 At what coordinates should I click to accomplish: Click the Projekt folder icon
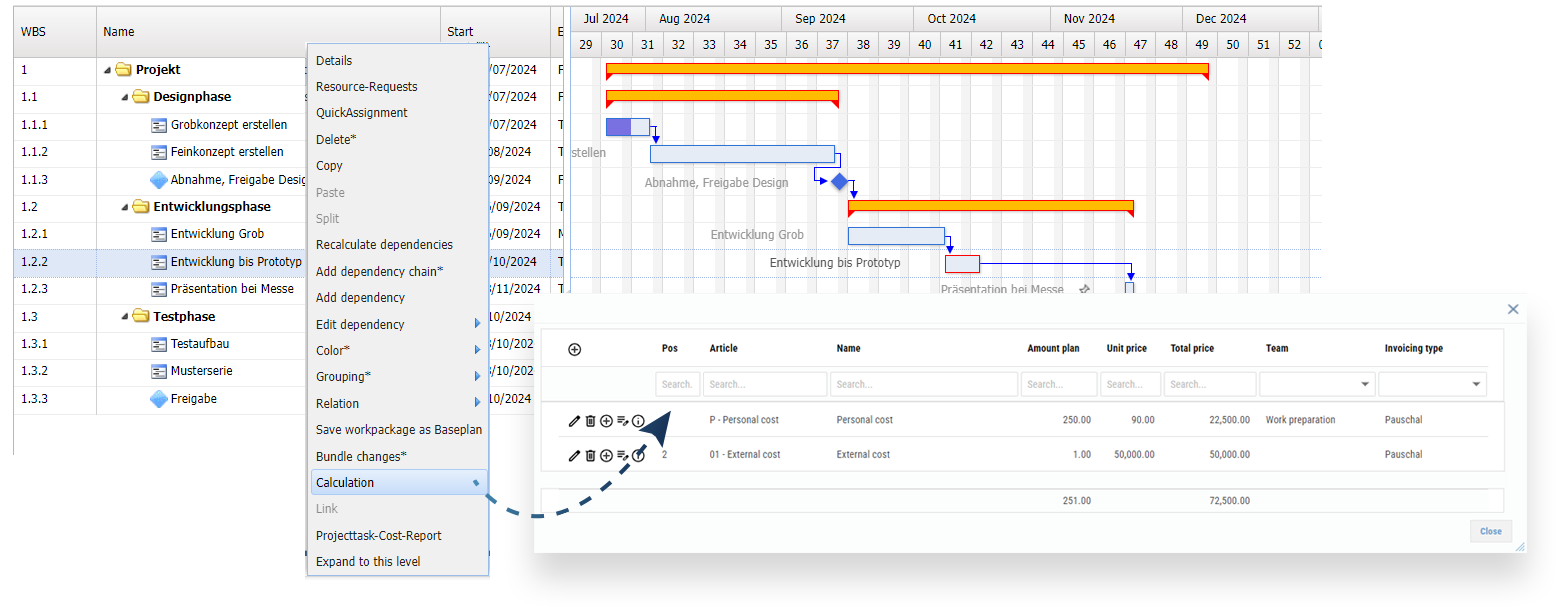point(123,70)
